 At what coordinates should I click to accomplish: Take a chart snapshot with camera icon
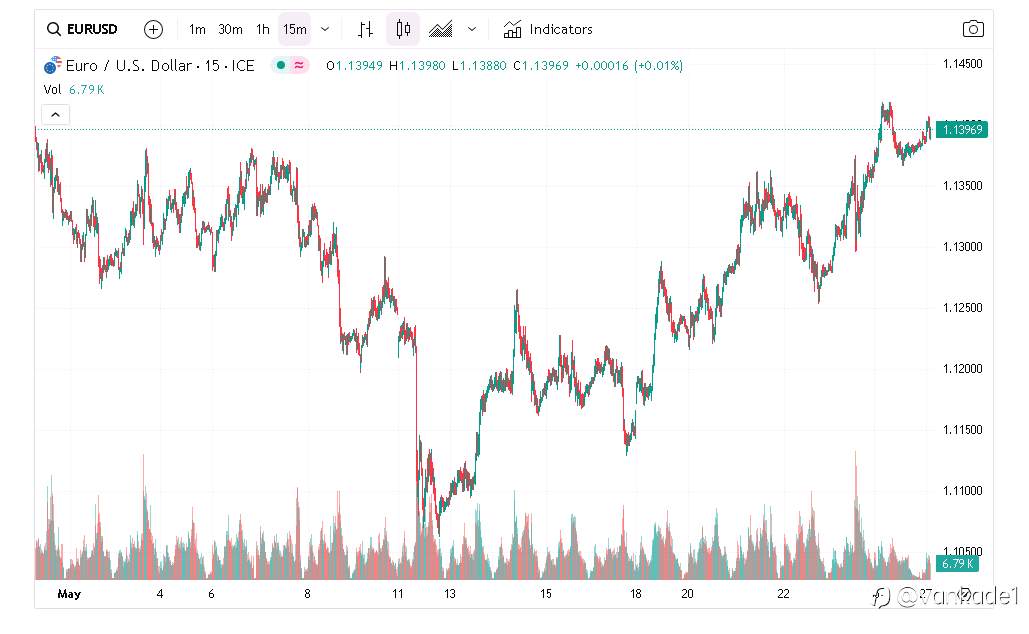(973, 29)
